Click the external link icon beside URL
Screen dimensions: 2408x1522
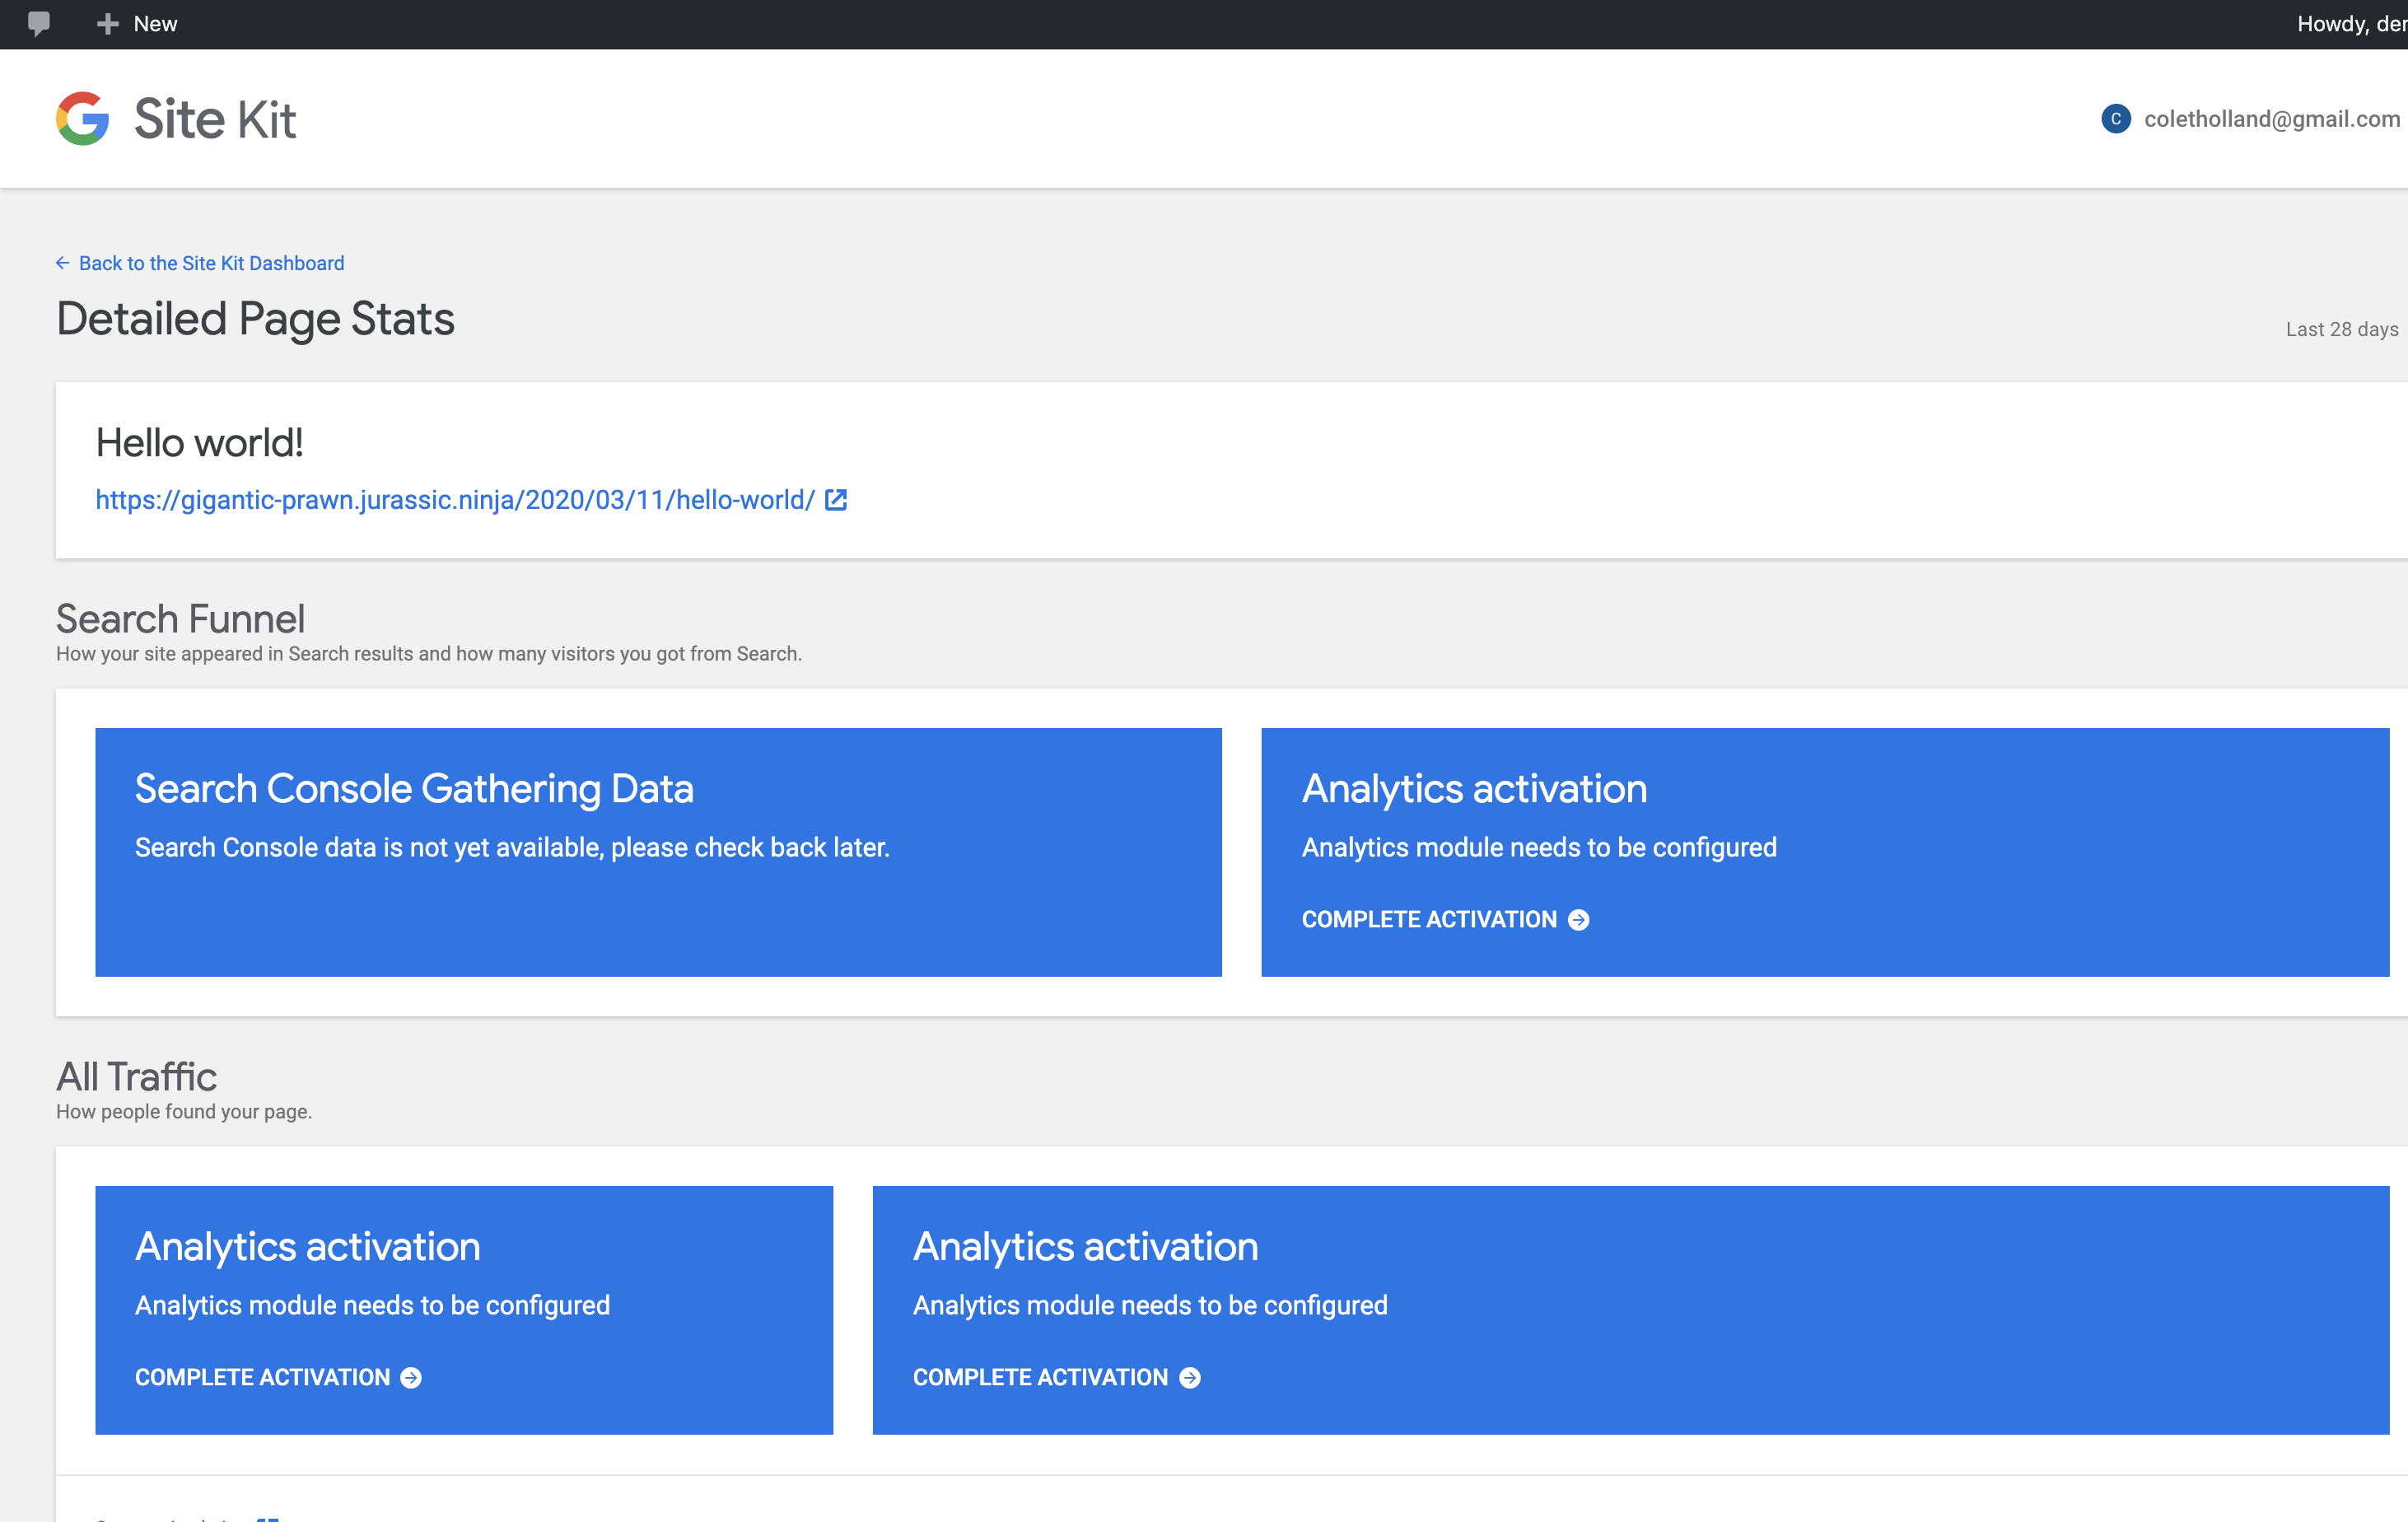(836, 499)
